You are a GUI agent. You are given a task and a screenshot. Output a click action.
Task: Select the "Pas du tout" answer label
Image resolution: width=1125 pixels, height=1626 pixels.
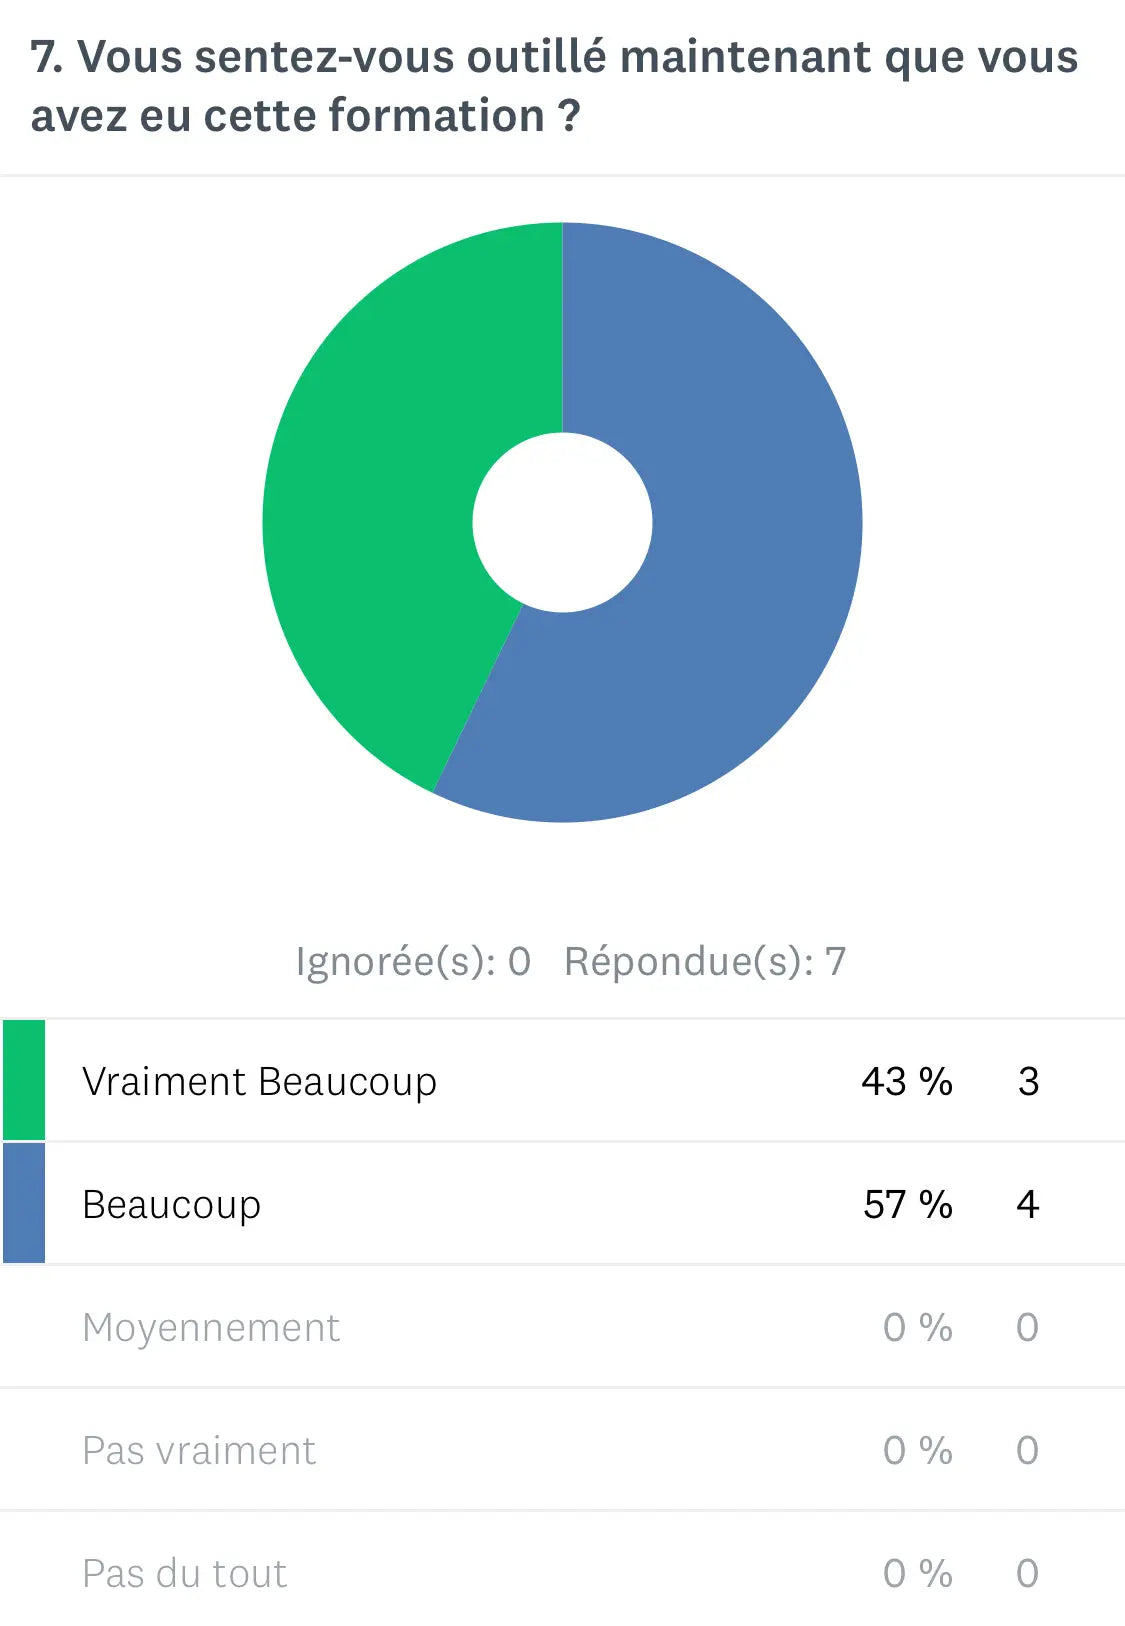point(185,1574)
